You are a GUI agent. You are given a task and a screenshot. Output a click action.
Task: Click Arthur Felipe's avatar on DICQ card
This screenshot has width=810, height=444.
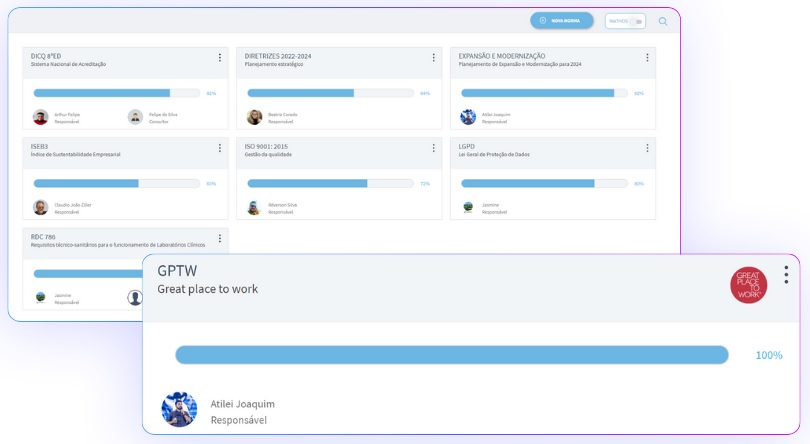(40, 117)
